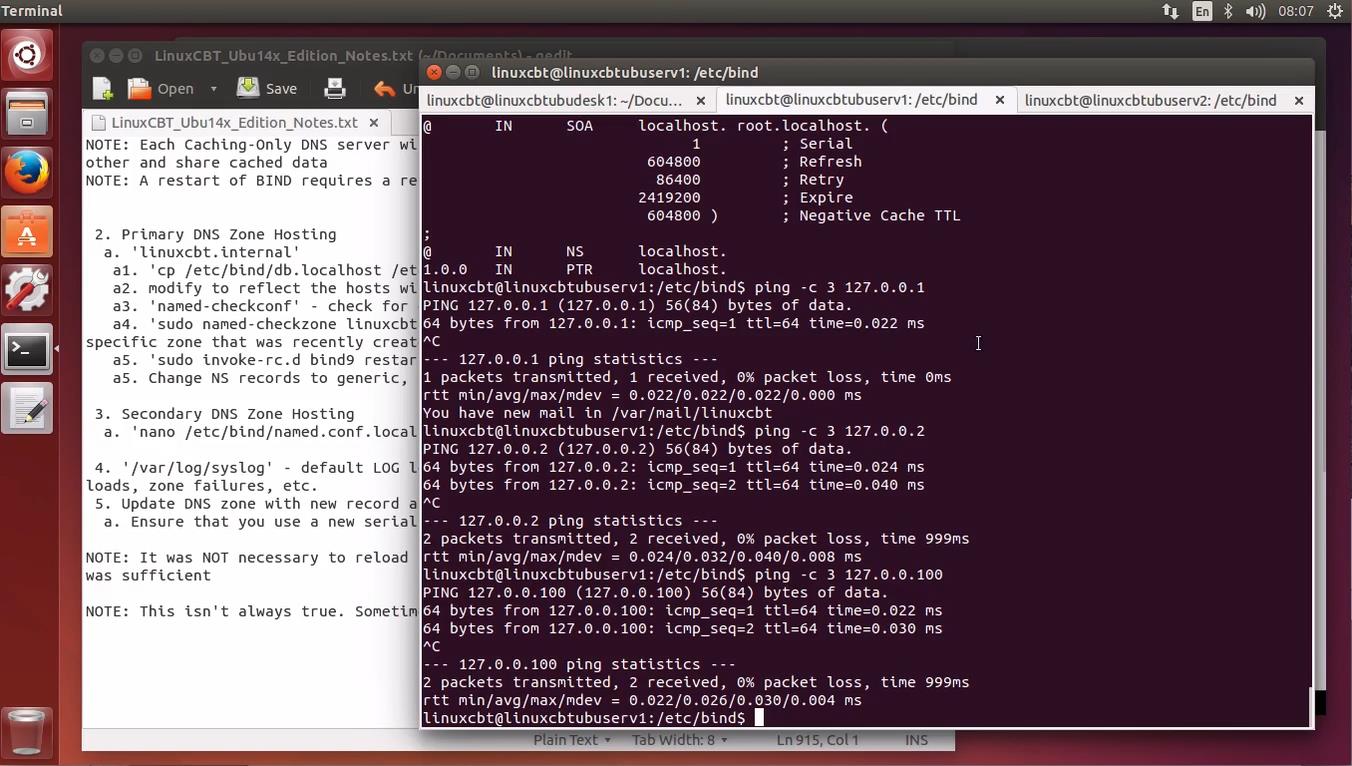This screenshot has width=1352, height=766.
Task: Click the terminal prompt input line at the bottom
Action: (x=865, y=718)
